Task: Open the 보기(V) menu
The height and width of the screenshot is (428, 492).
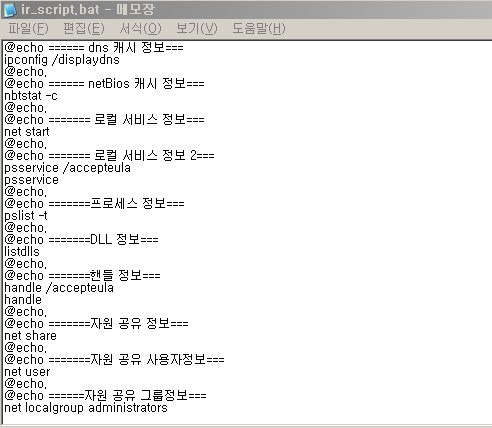Action: pos(197,29)
